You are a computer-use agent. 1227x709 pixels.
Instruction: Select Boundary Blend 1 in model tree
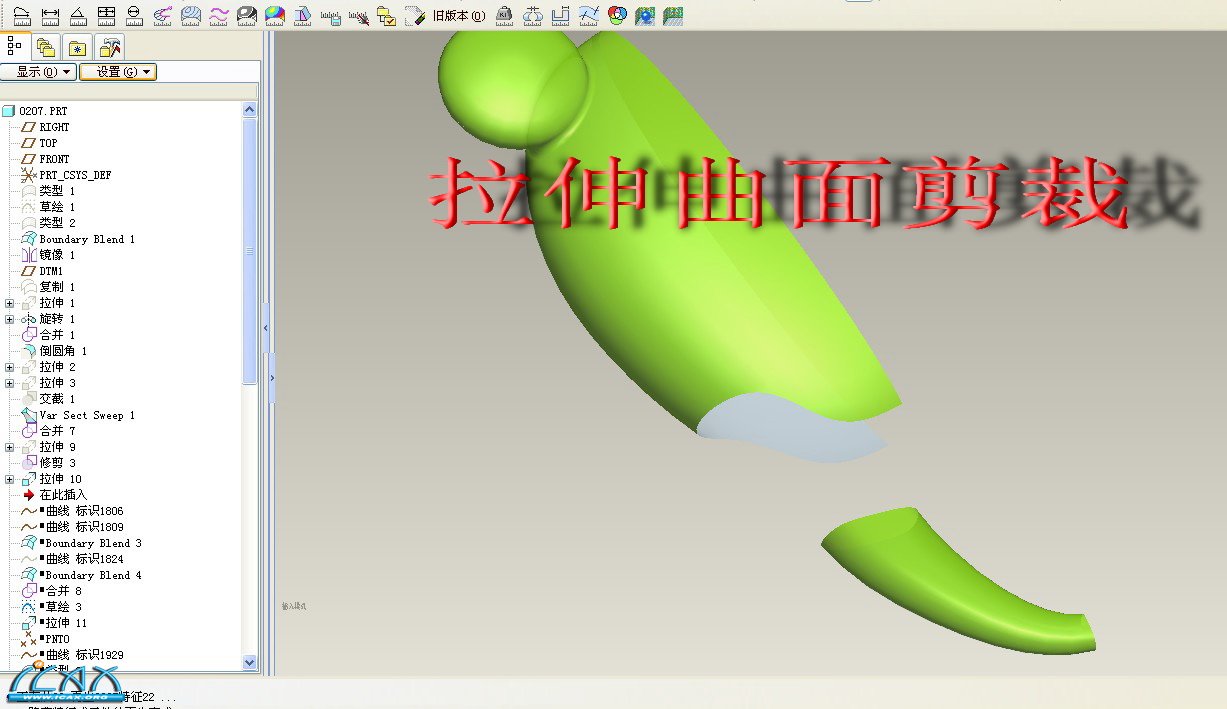pos(86,239)
